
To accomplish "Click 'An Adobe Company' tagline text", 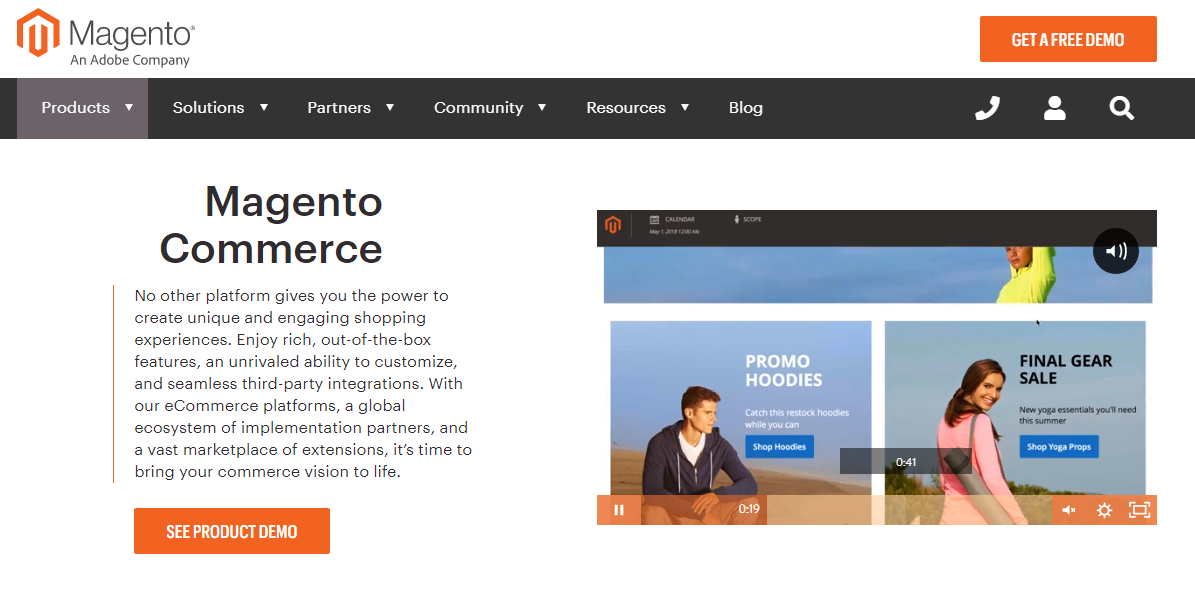I will click(130, 60).
